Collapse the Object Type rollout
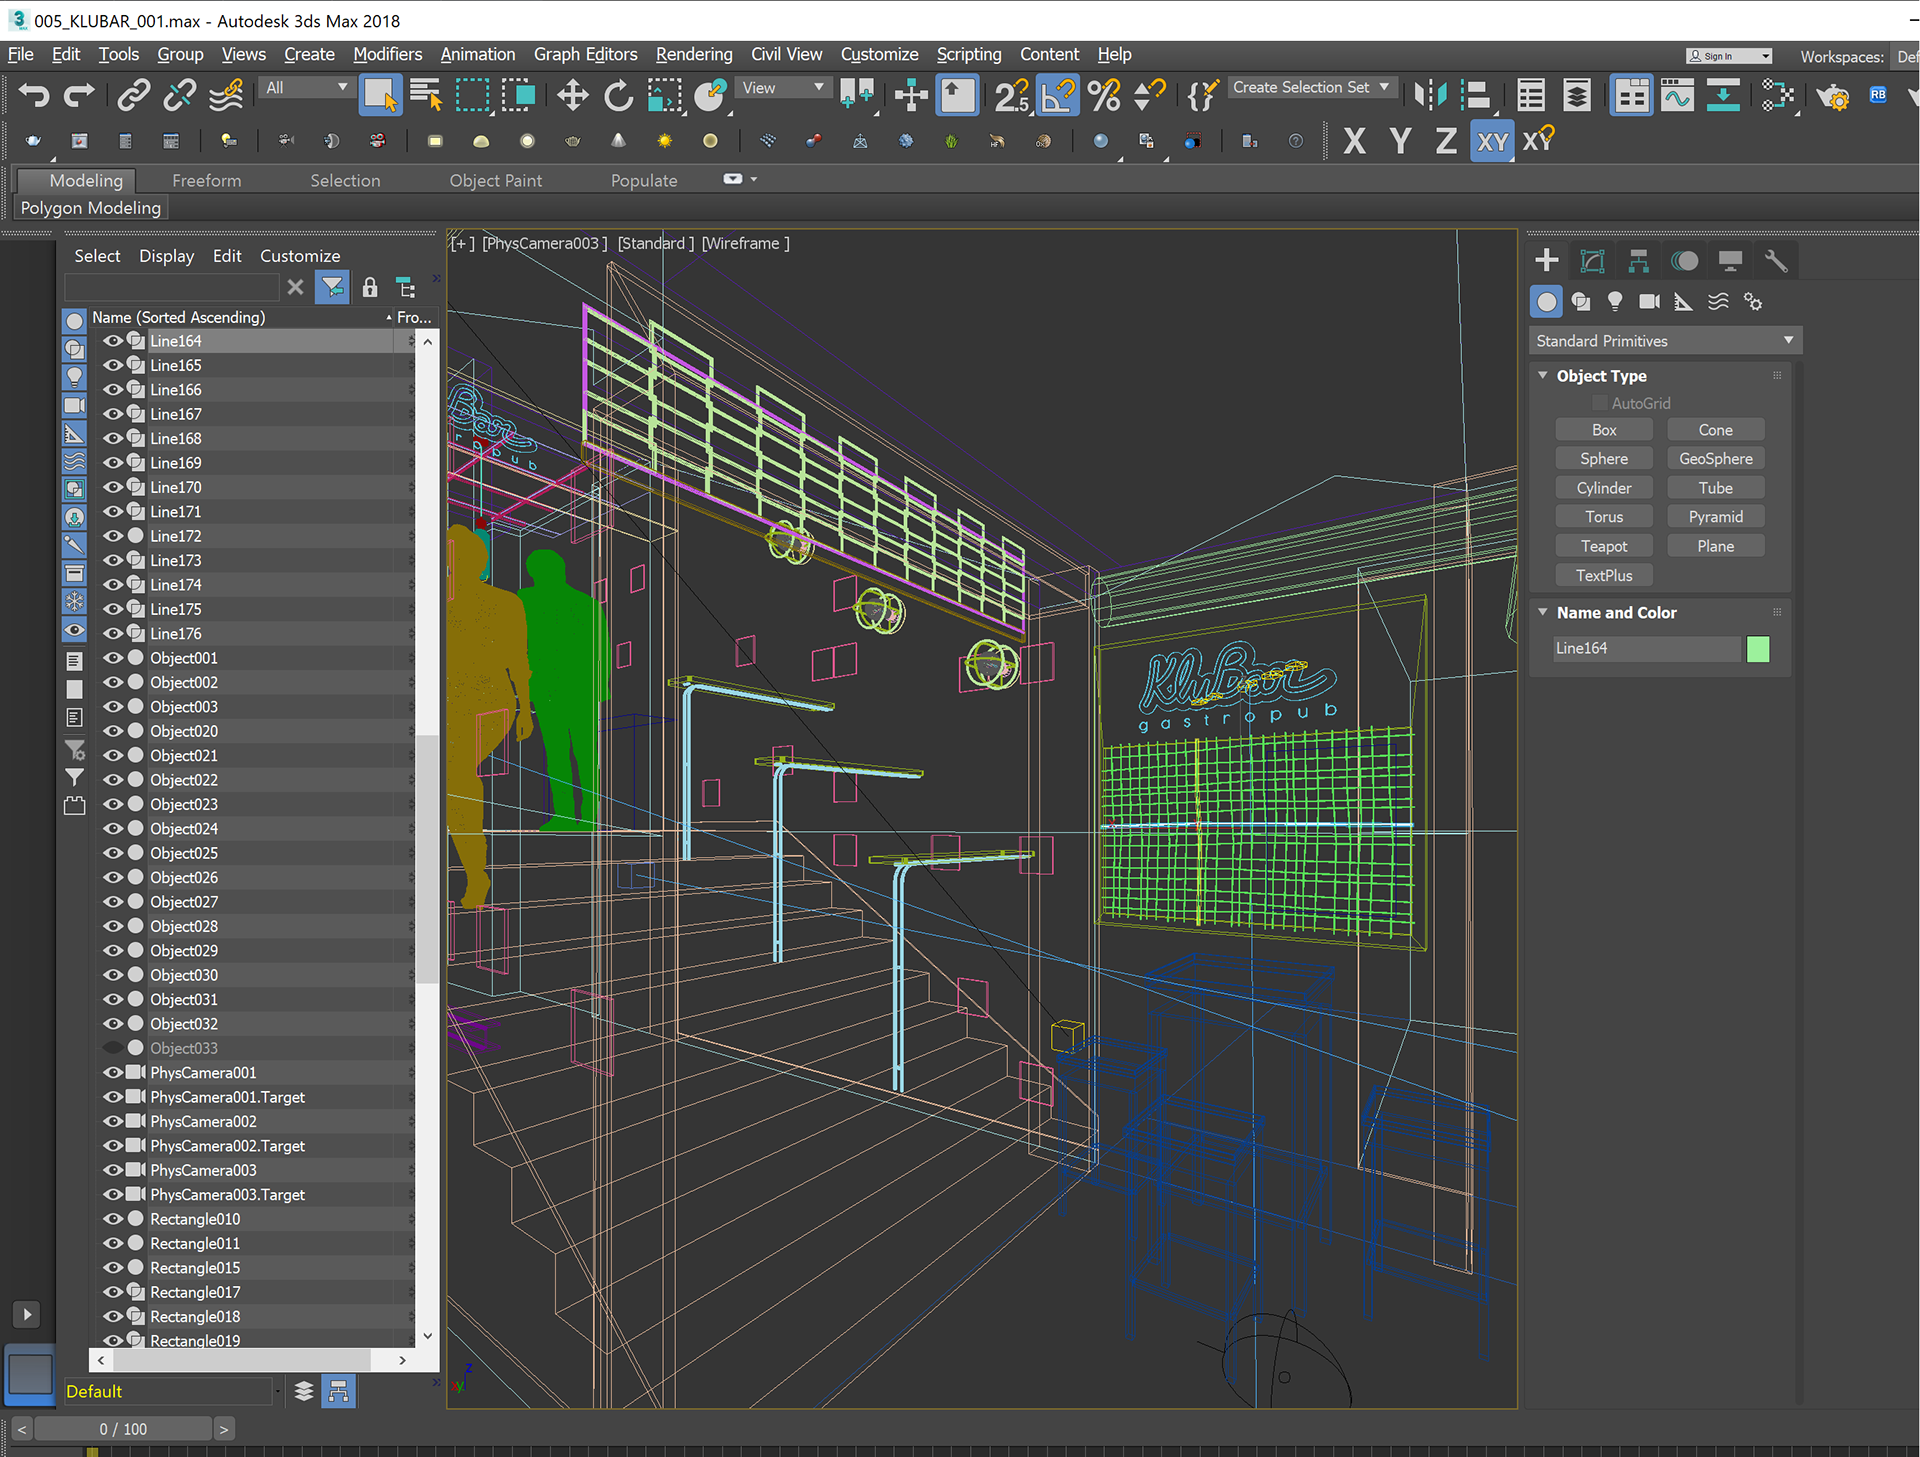 click(x=1543, y=376)
